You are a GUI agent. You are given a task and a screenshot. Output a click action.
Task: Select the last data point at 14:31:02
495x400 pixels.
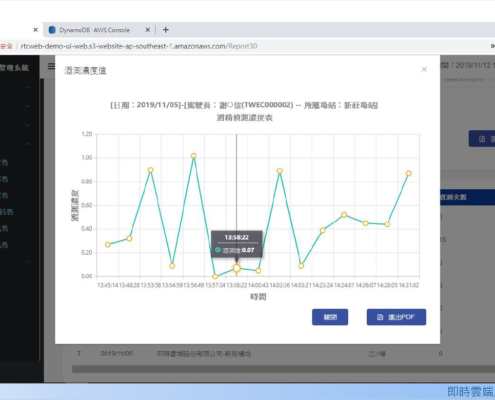click(x=409, y=173)
